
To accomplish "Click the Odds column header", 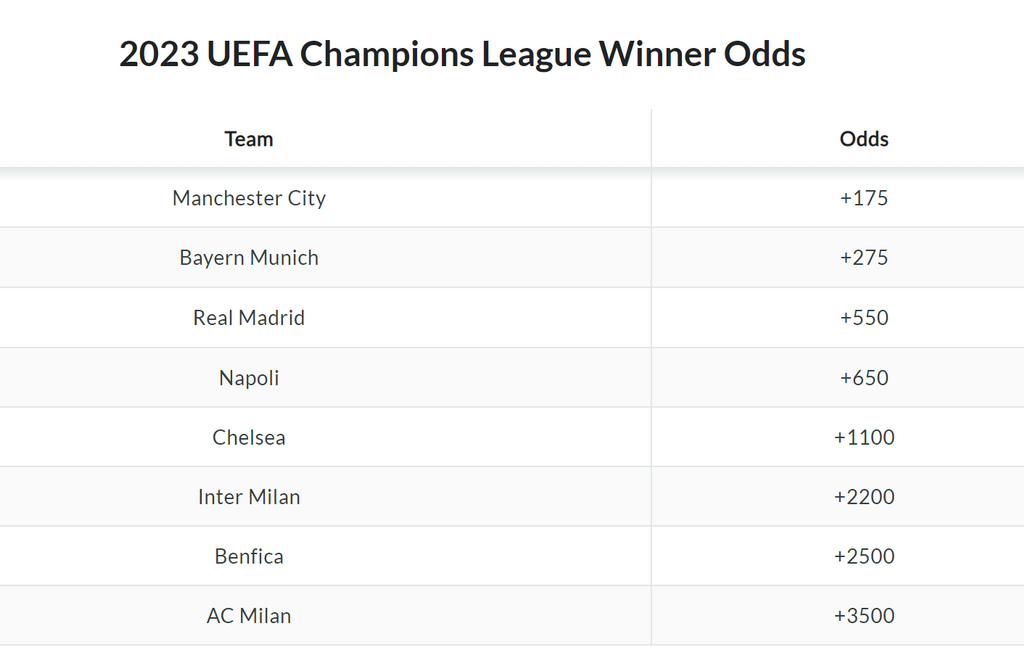I will point(864,139).
